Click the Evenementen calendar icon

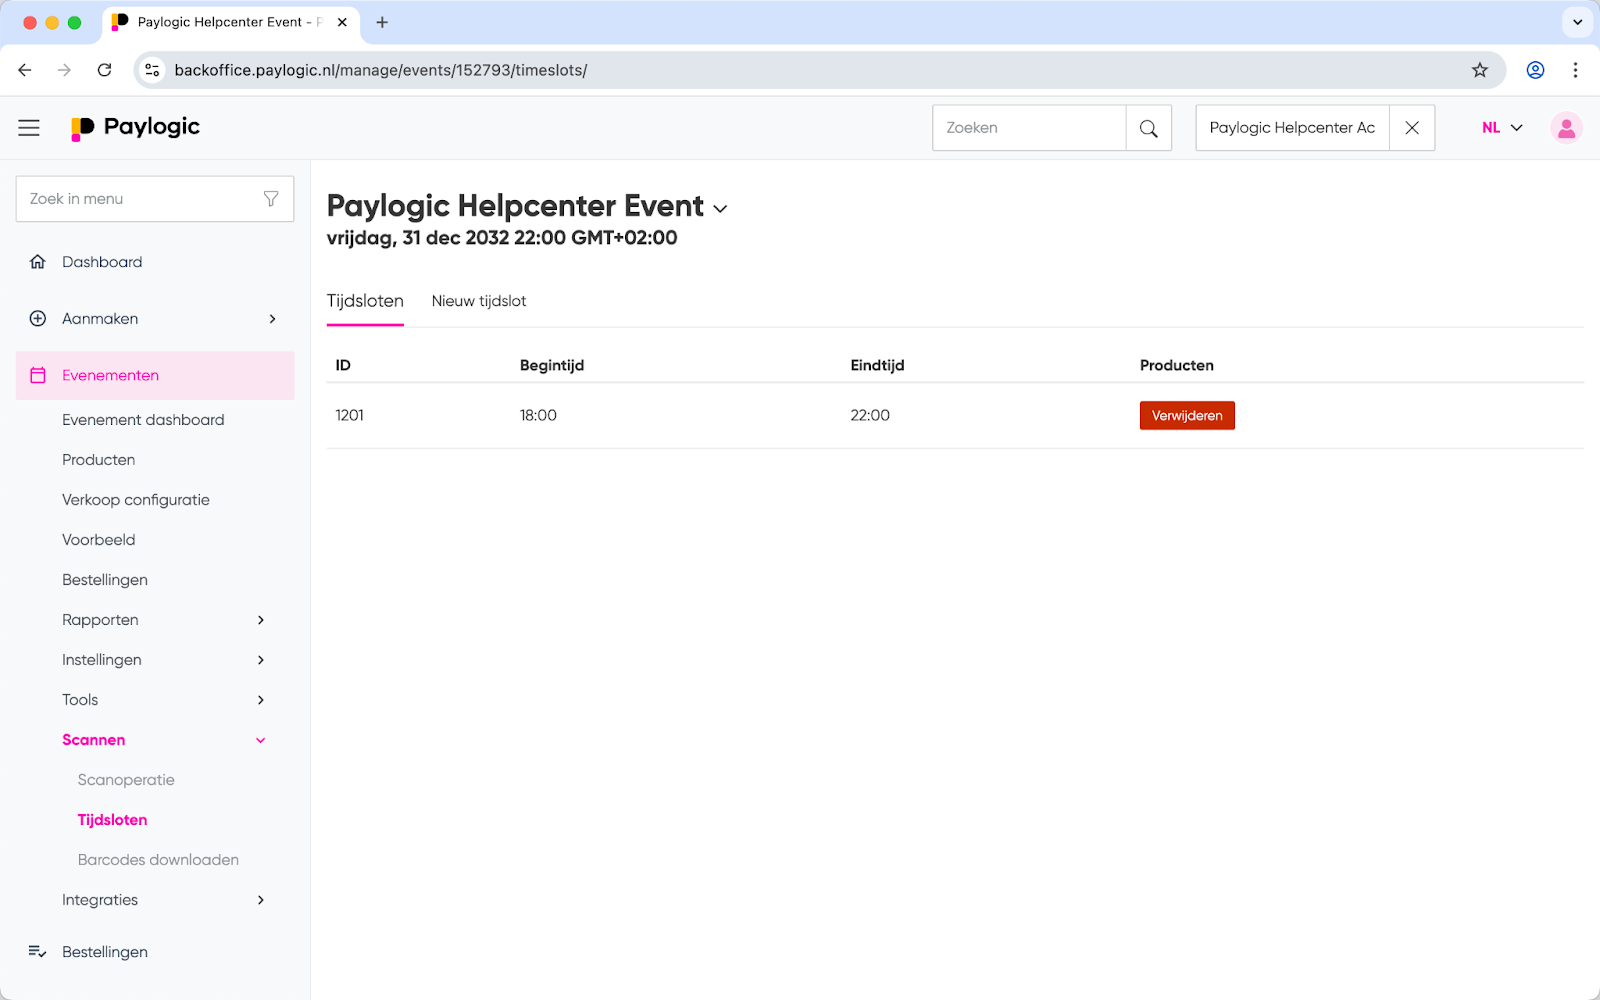[38, 375]
